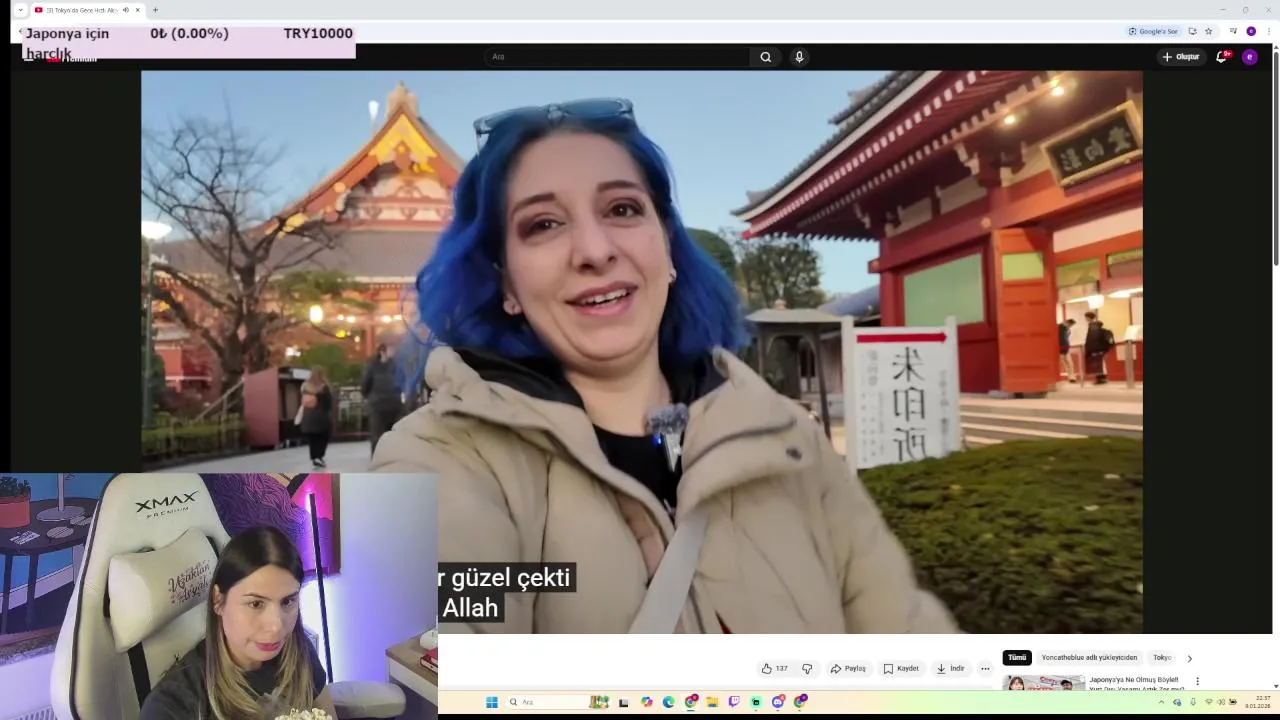1280x720 pixels.
Task: Click the YouTube Ara search field
Action: (618, 57)
